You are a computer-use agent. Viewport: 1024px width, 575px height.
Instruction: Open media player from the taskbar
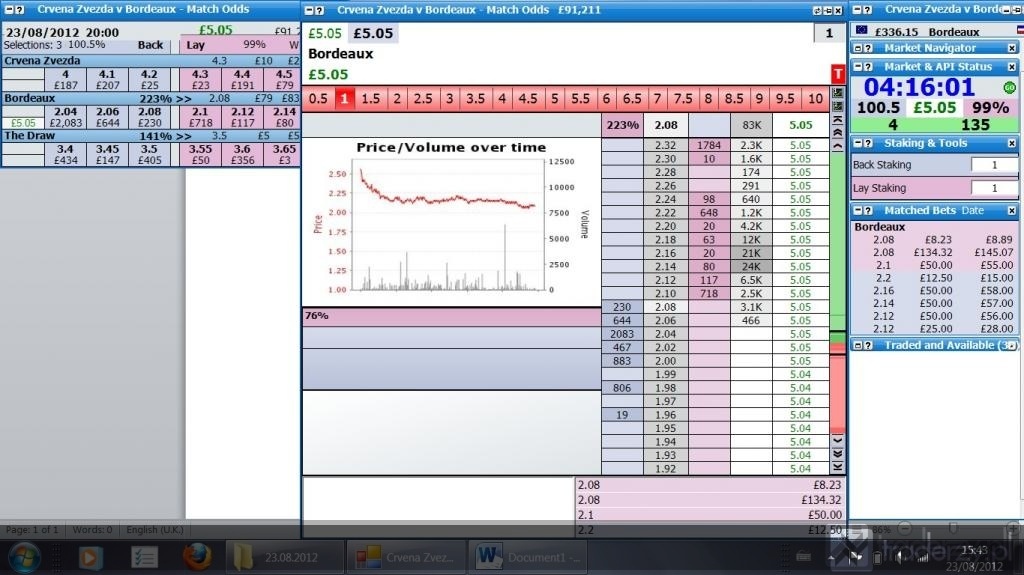pos(90,557)
